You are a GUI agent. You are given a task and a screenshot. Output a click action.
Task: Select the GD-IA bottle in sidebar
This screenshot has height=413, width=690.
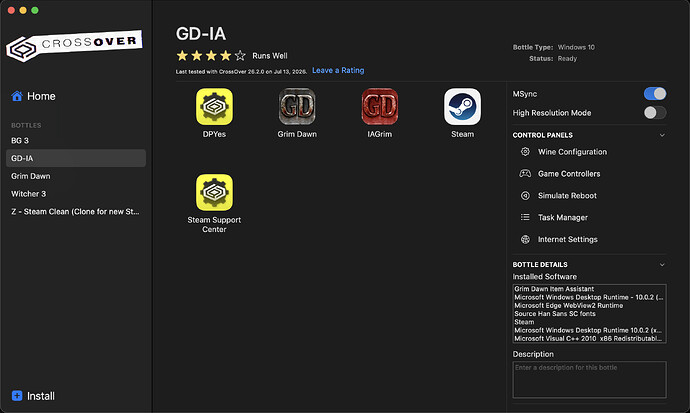76,158
